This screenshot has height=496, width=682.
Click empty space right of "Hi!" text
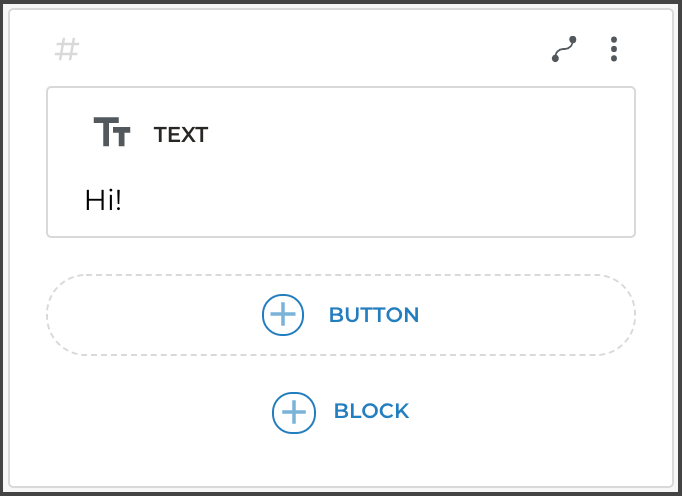[x=380, y=200]
